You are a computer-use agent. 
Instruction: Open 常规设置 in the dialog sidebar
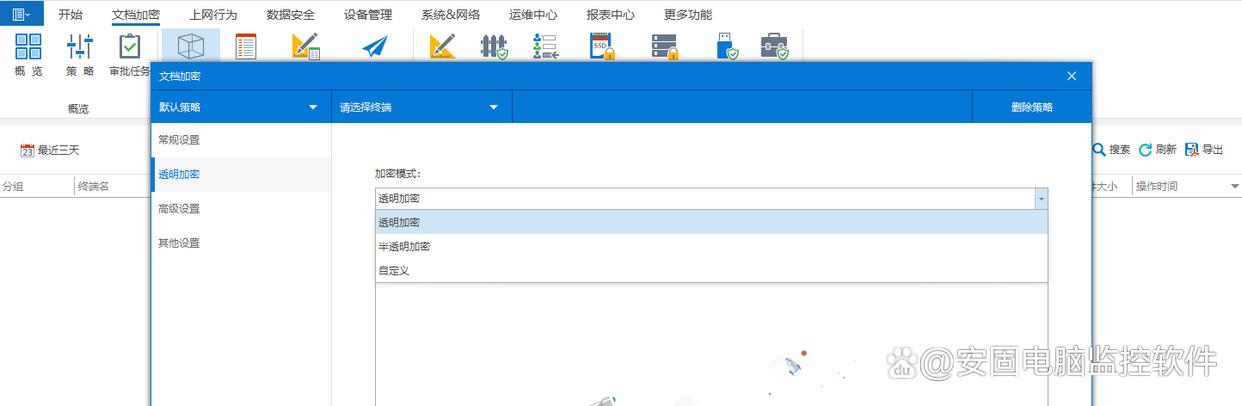[241, 140]
